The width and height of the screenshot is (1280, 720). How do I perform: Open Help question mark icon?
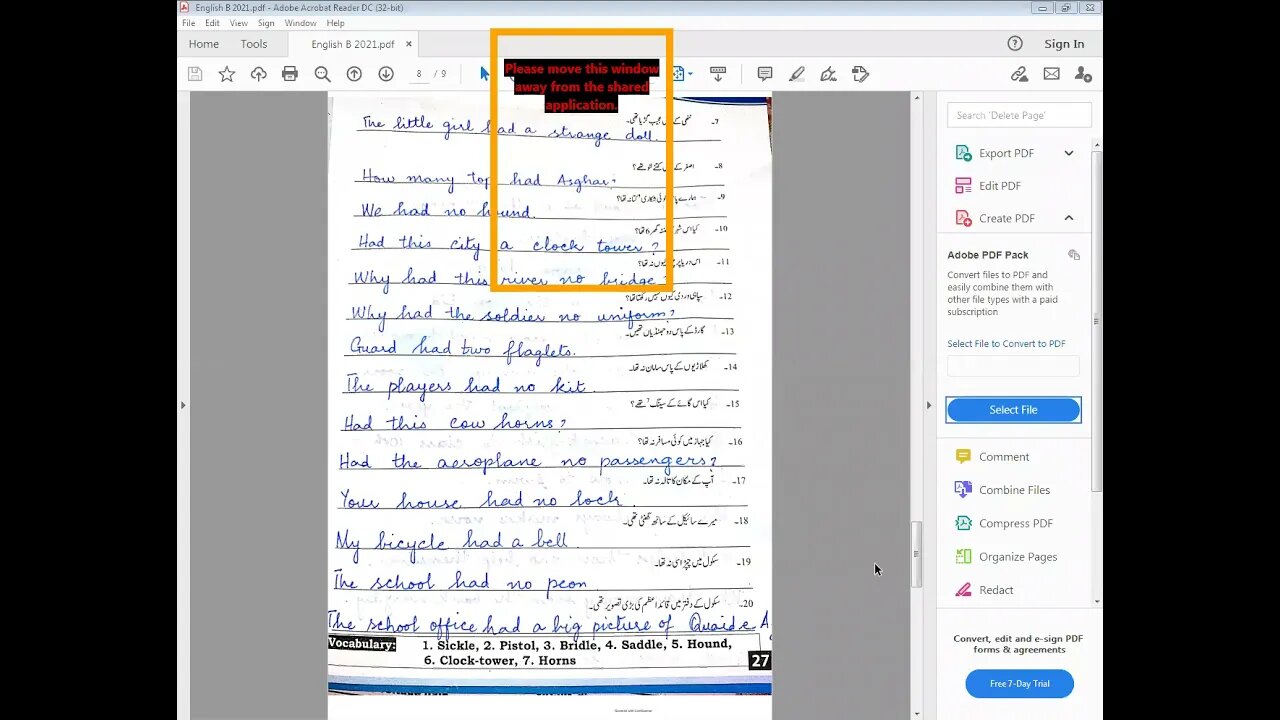coord(1015,43)
